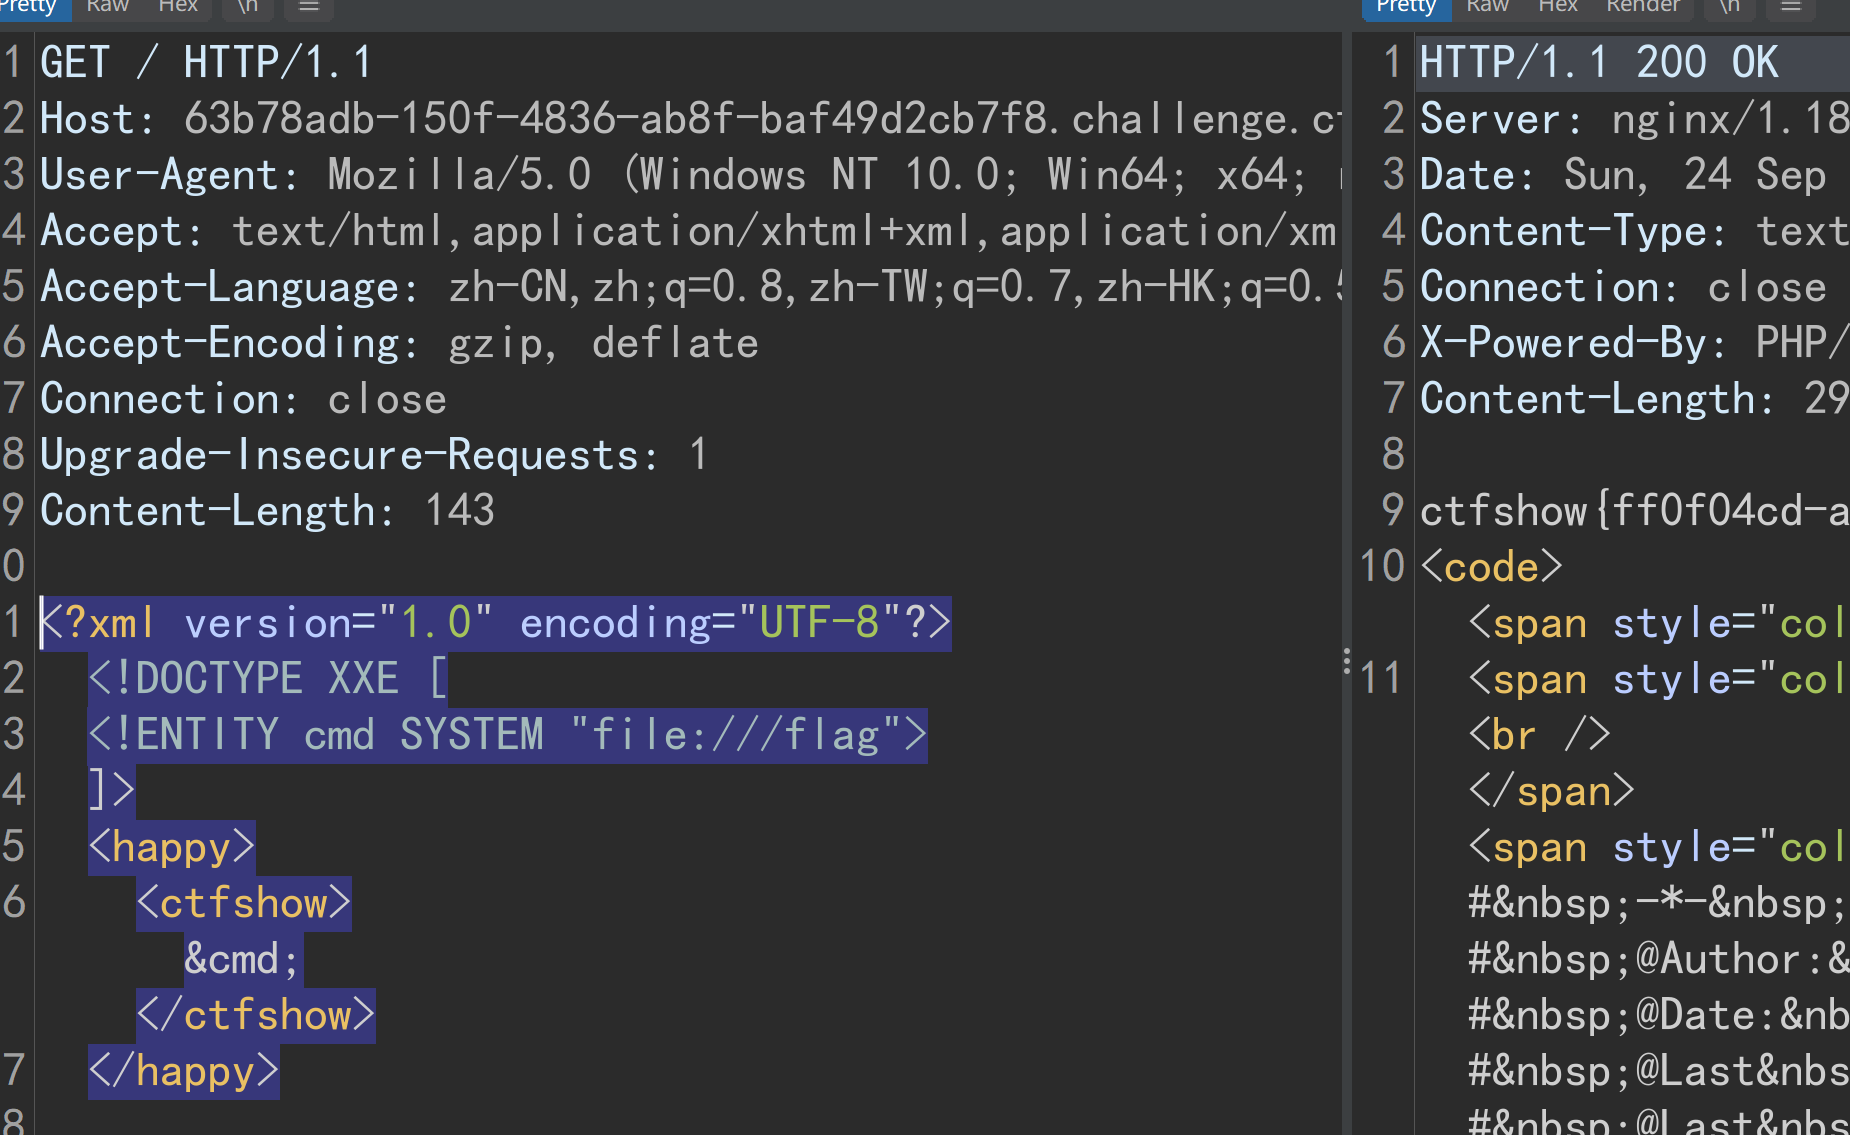Click the 'Accept: text/html' header line
This screenshot has width=1850, height=1135.
click(x=689, y=231)
